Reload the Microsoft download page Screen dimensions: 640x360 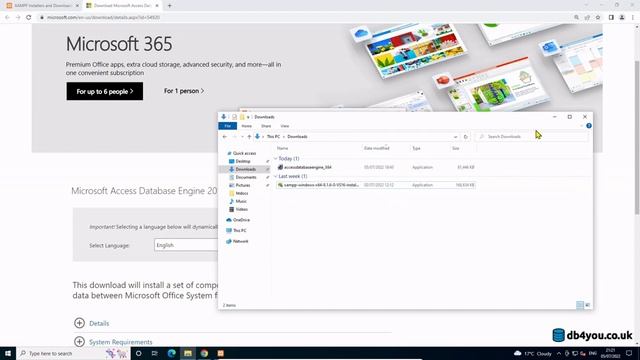coord(29,18)
